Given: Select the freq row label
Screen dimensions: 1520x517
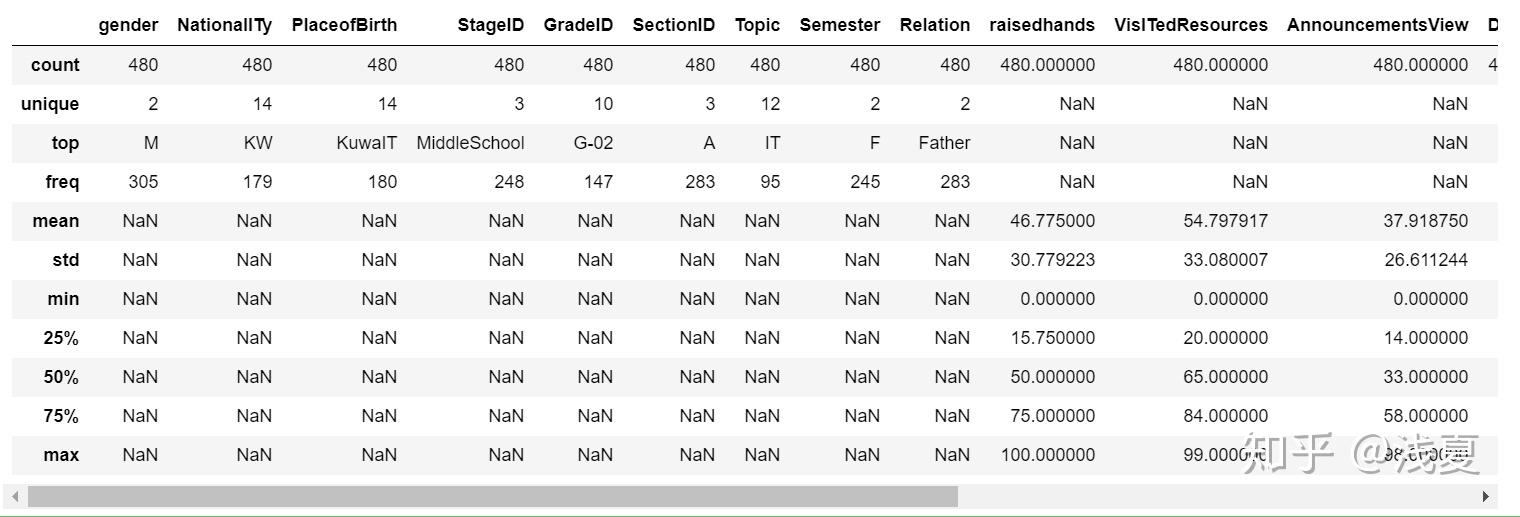Looking at the screenshot, I should [x=61, y=182].
